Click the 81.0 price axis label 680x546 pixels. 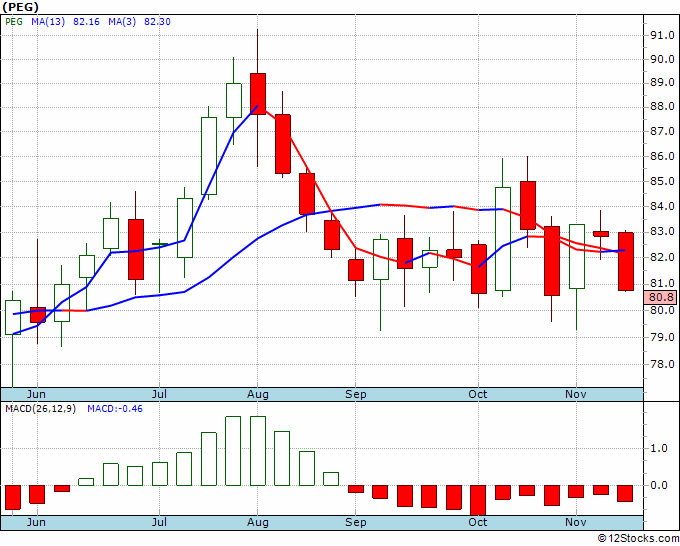coord(662,283)
